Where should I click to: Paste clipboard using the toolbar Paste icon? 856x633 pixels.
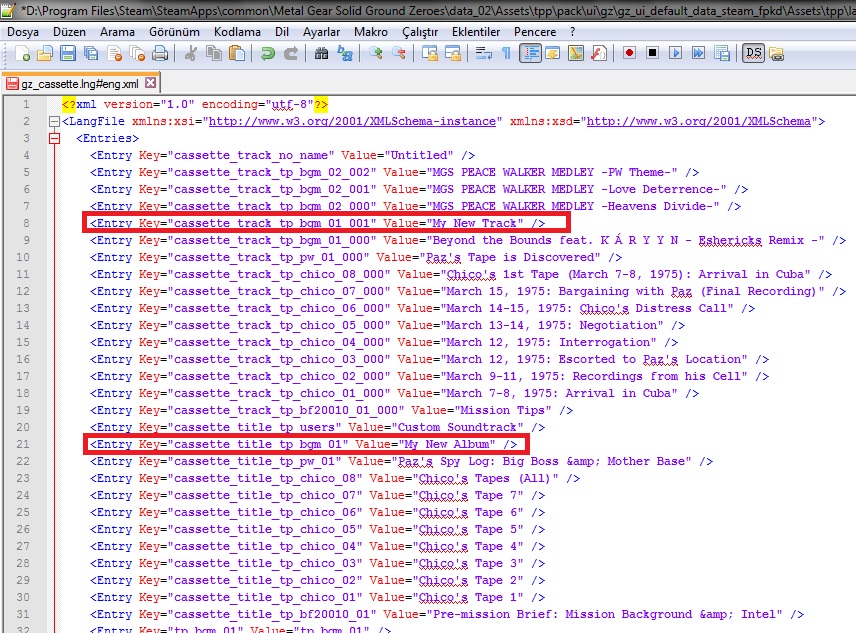coord(236,53)
